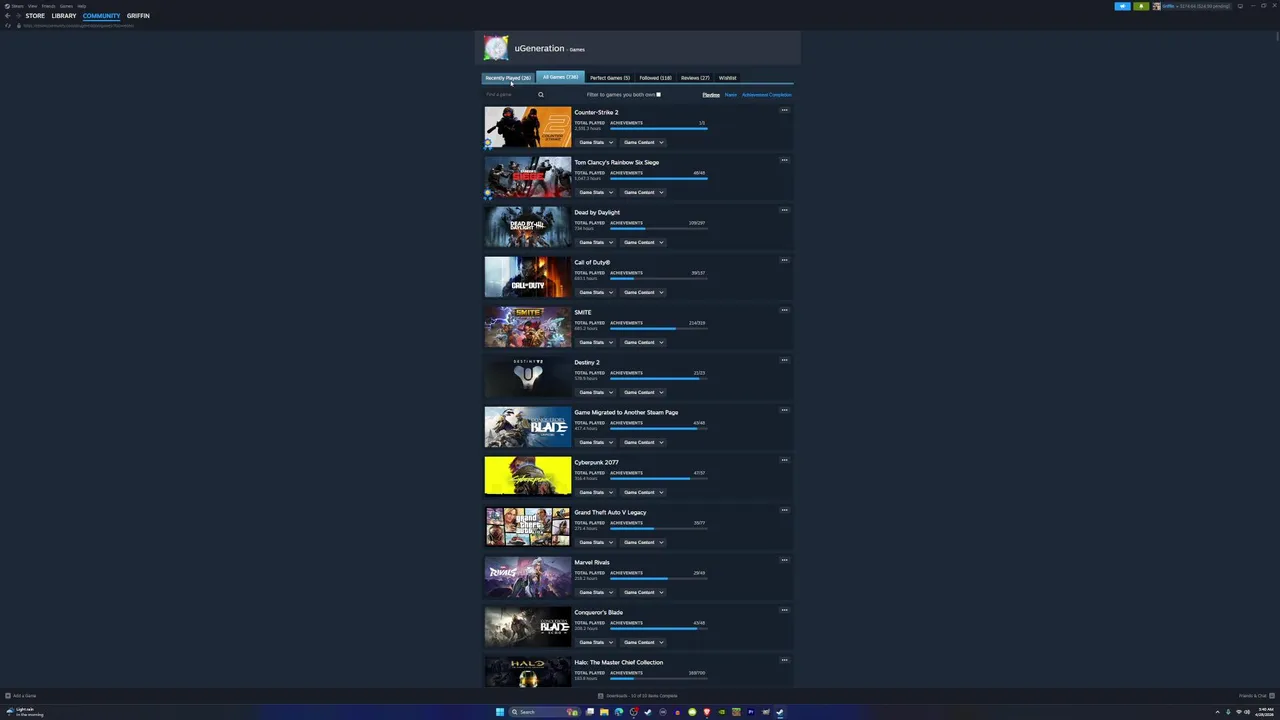Switch to the Recently Played tab

tap(508, 78)
